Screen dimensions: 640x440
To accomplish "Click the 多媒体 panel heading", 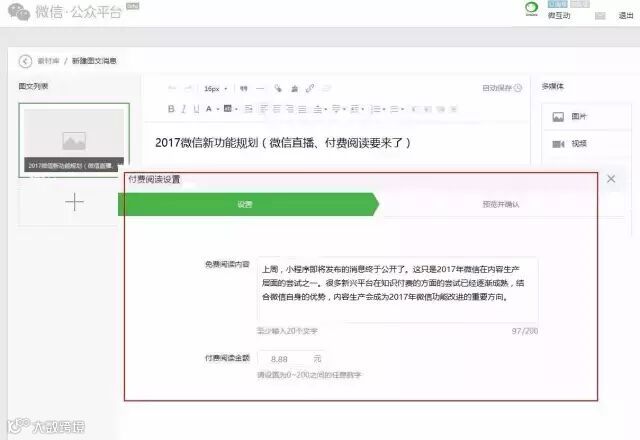I will point(552,86).
